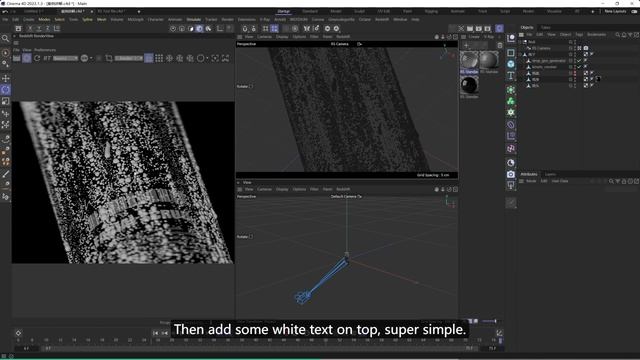This screenshot has height=360, width=640.
Task: Switch to the Objects manager tab
Action: (527, 27)
